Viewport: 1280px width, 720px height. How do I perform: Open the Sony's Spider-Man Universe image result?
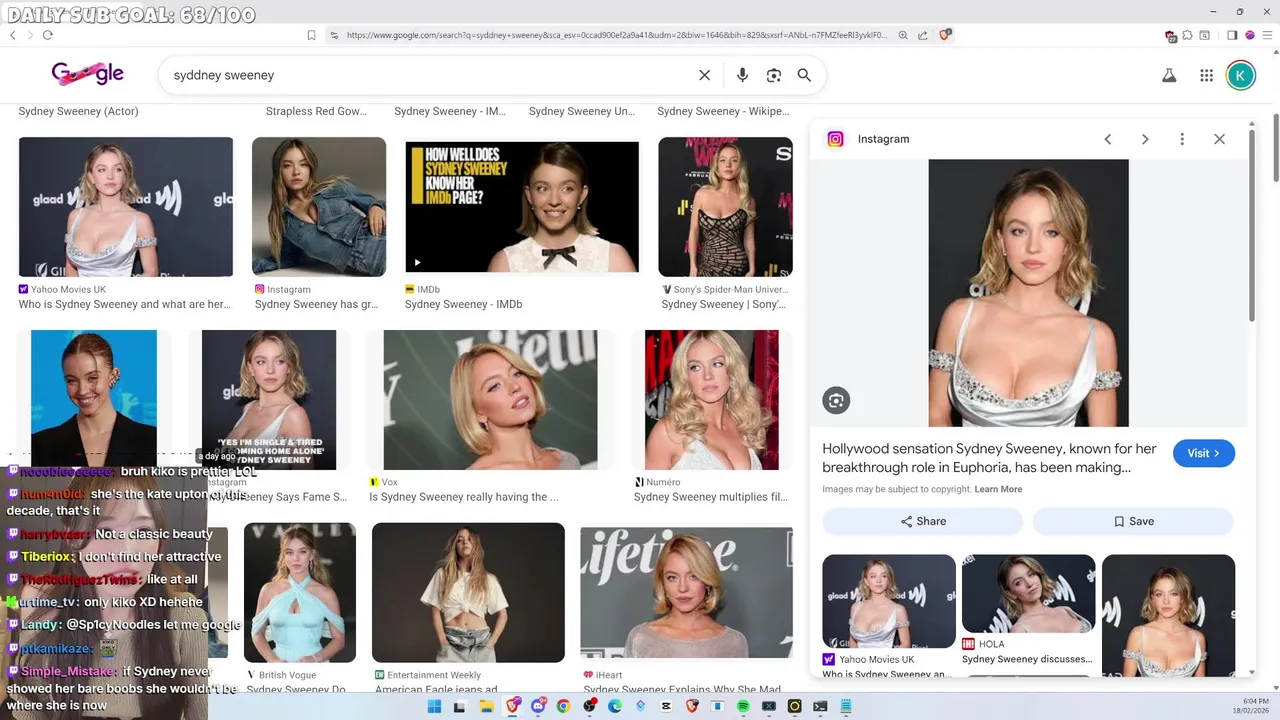point(725,207)
